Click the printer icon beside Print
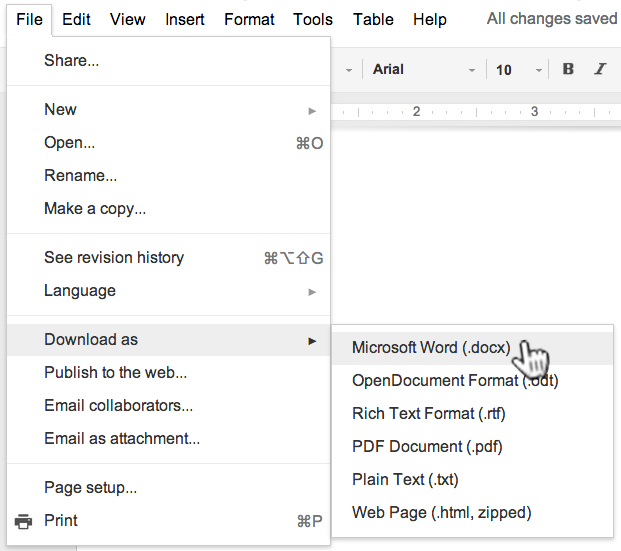 tap(23, 521)
